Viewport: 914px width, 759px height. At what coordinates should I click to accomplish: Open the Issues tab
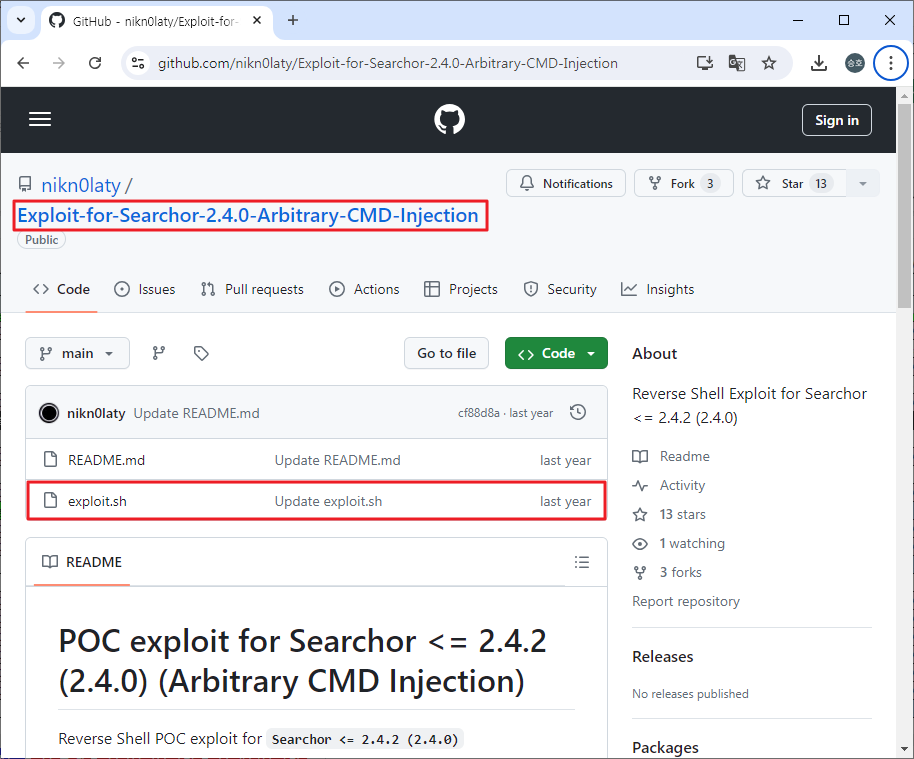pyautogui.click(x=145, y=289)
